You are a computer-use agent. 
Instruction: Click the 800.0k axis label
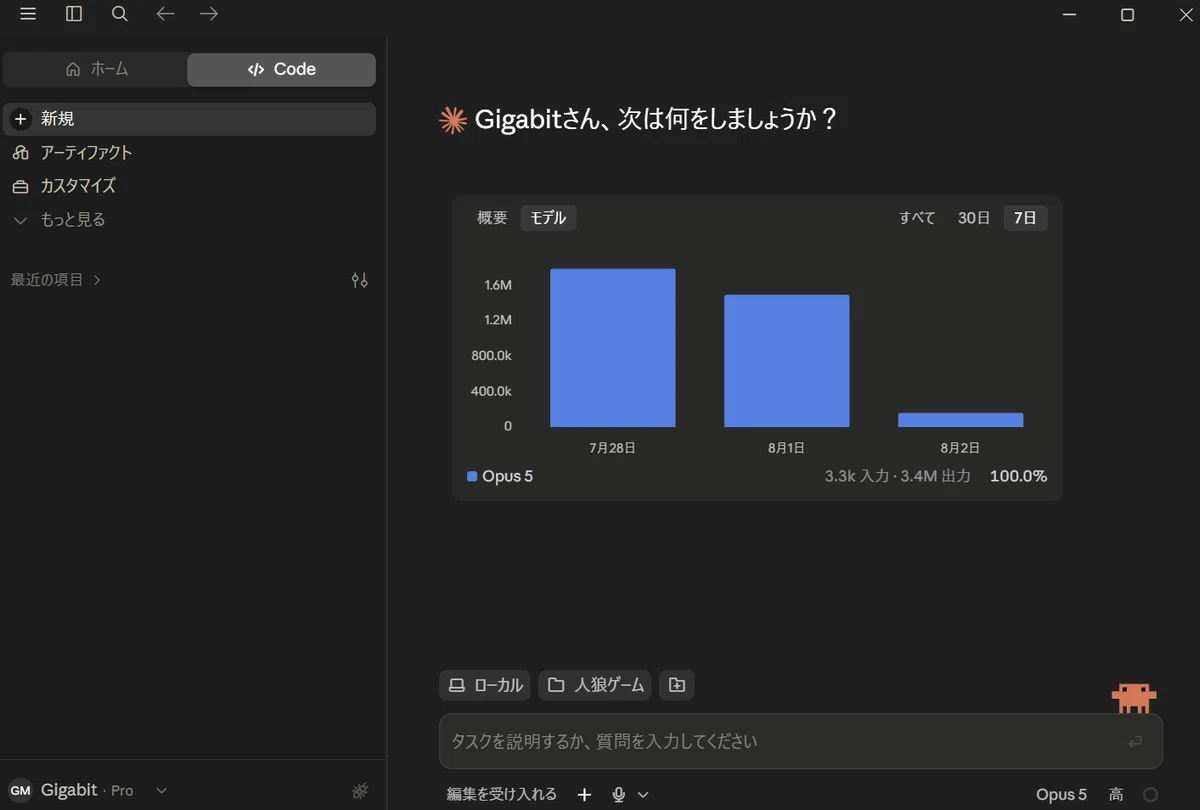coord(492,355)
